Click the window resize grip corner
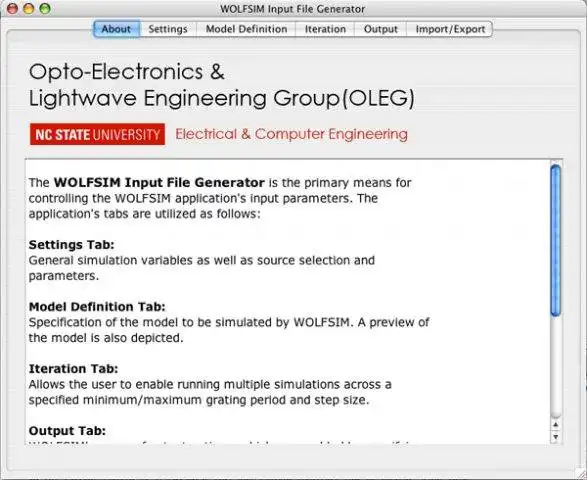Screen dimensions: 587x480 (x=581, y=474)
